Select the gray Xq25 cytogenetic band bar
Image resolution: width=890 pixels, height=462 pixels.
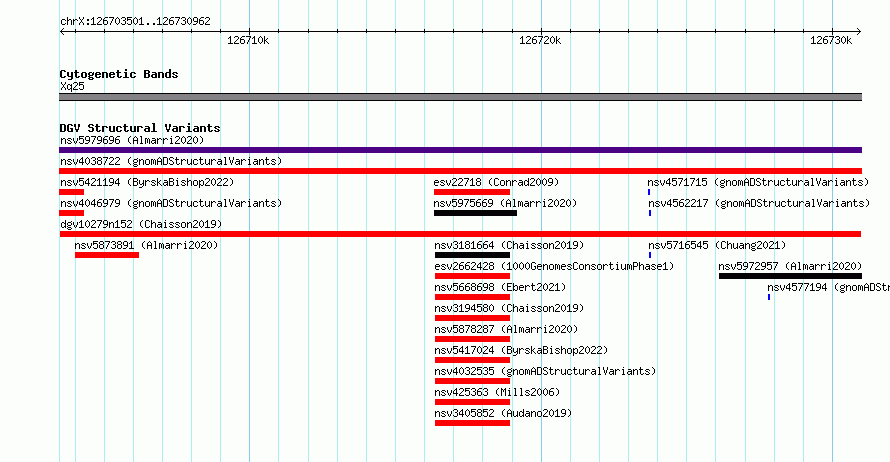pyautogui.click(x=460, y=97)
